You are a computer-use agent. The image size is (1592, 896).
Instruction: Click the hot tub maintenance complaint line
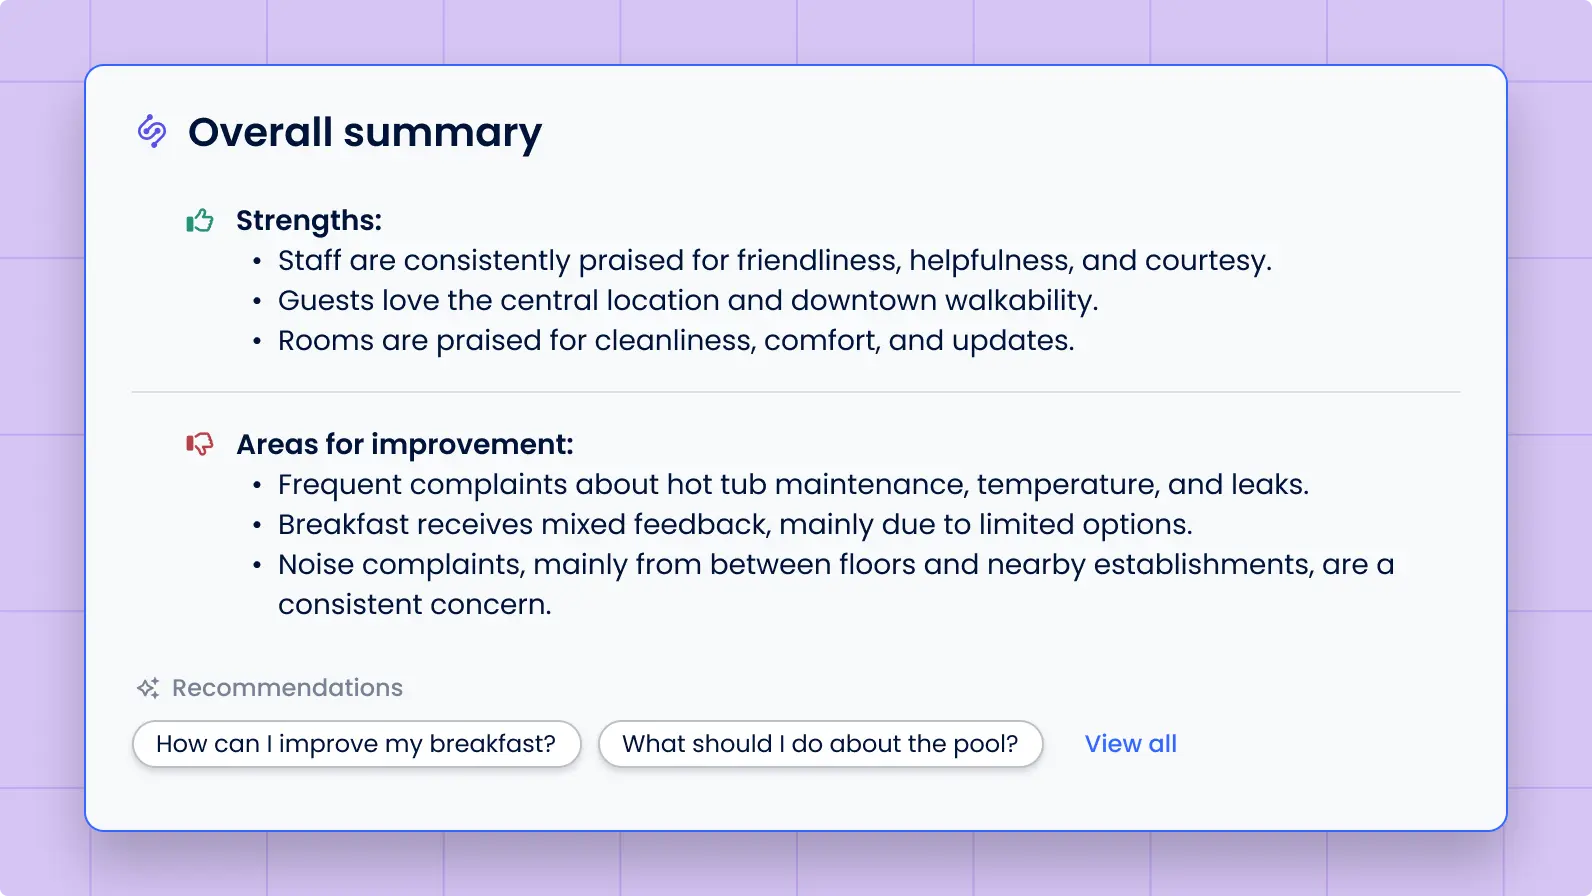(x=793, y=485)
